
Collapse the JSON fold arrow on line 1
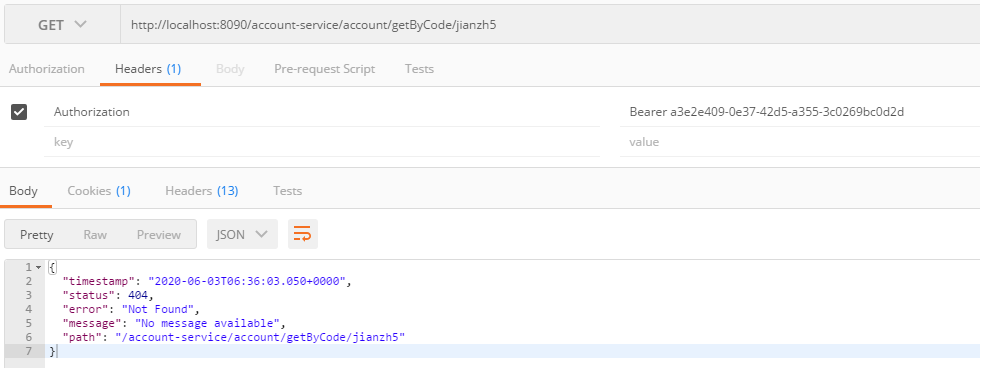coord(39,267)
